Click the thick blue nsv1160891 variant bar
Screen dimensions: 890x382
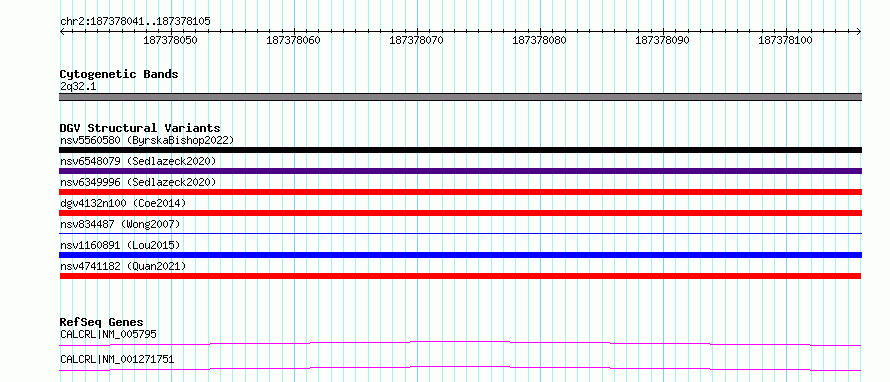(460, 255)
